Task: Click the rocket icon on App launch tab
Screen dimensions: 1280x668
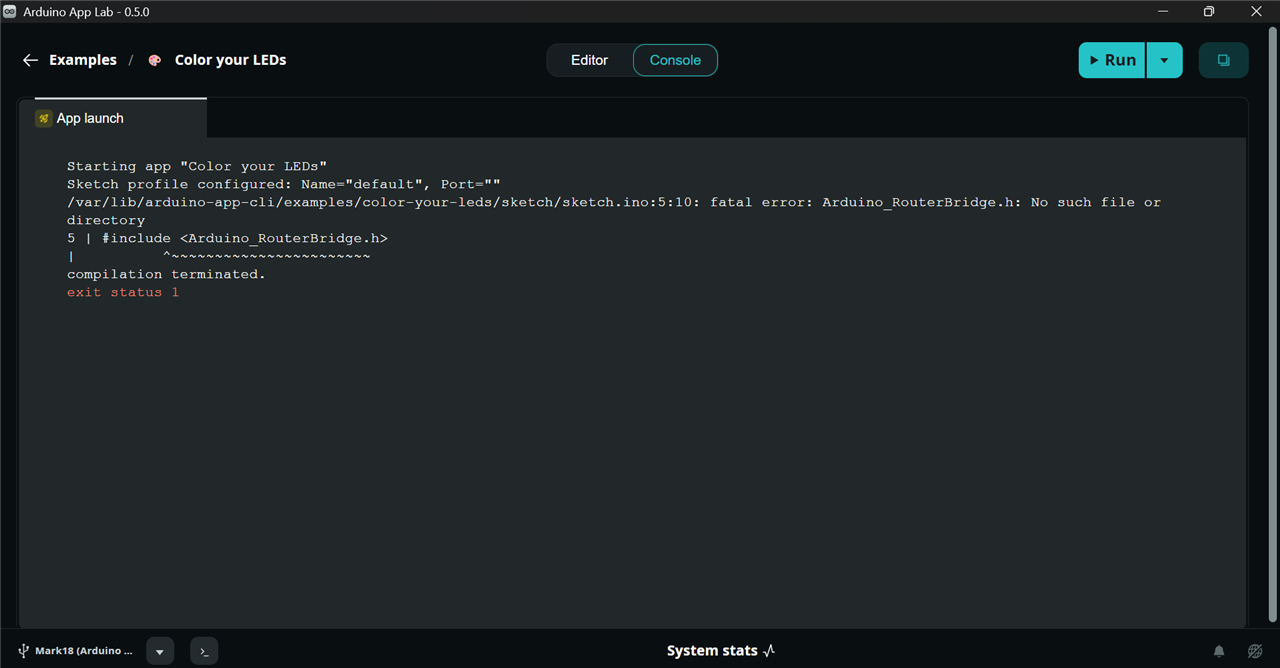Action: point(44,118)
